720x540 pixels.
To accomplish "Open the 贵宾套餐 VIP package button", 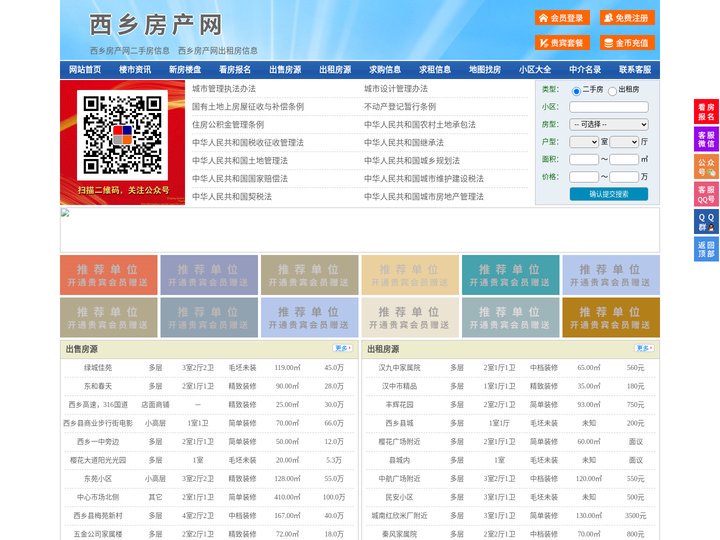I will click(562, 43).
